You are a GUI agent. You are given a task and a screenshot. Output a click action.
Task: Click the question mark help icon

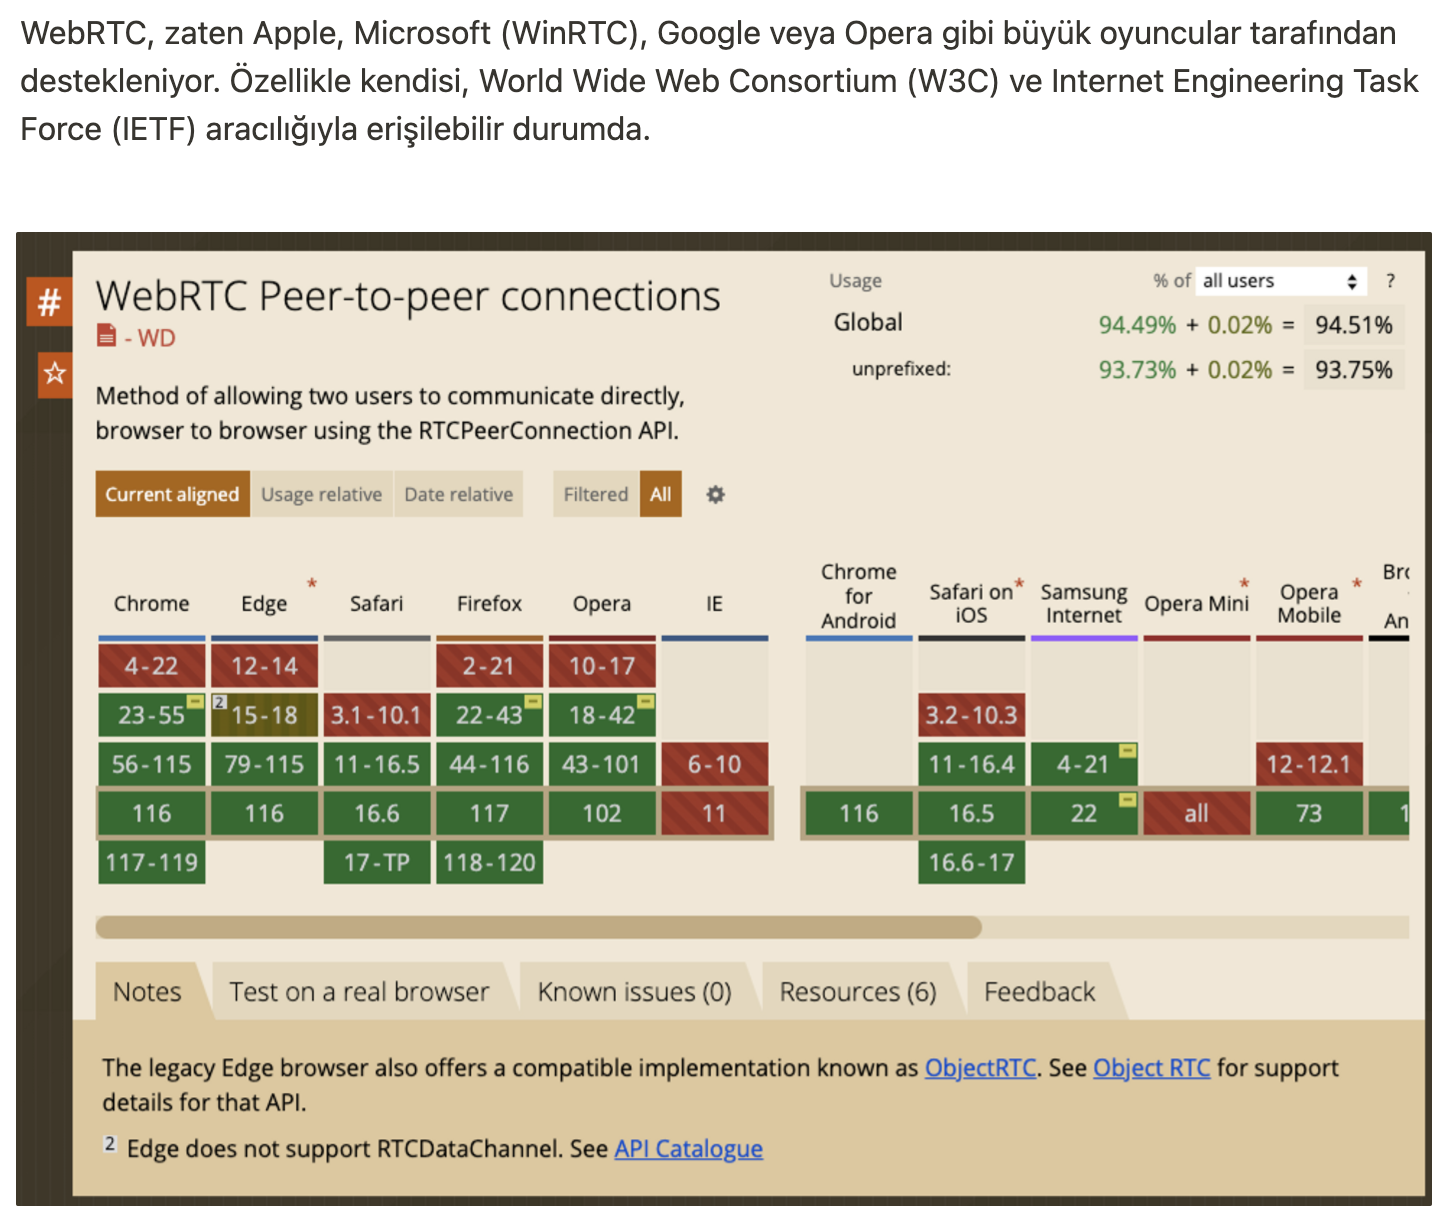click(1390, 281)
